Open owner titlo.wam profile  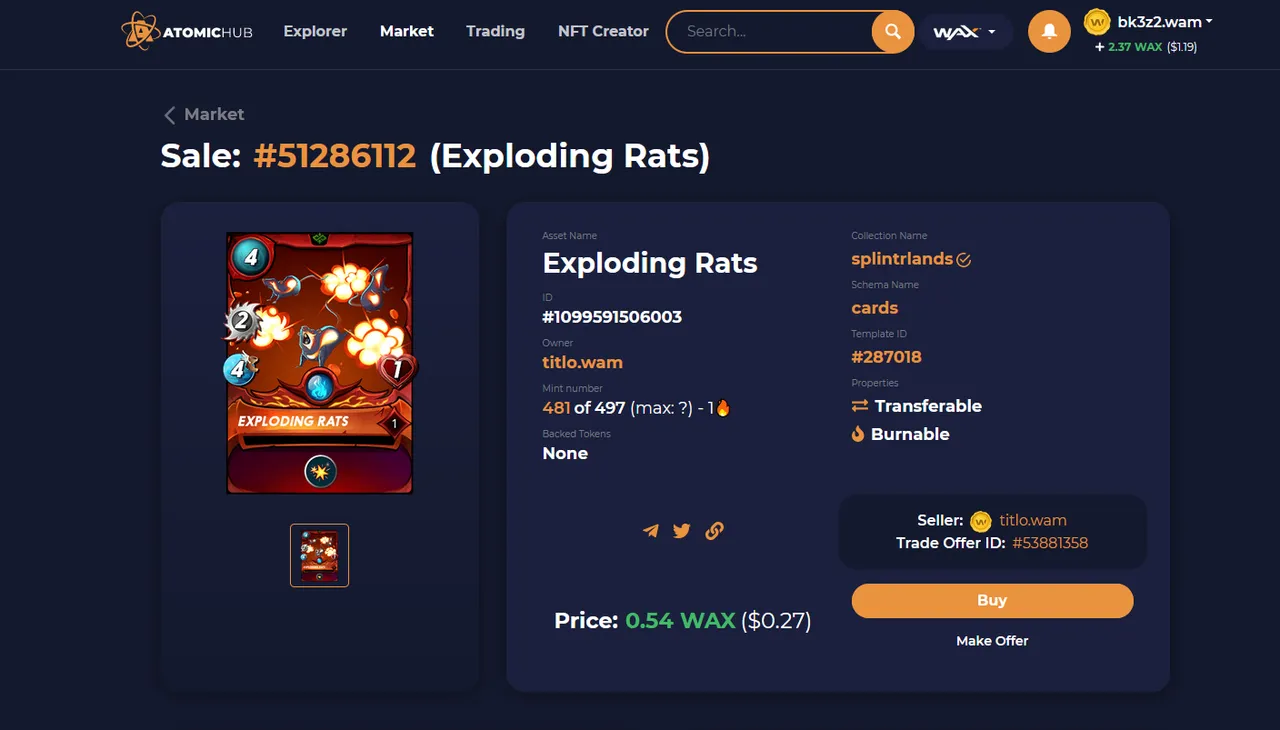point(582,363)
